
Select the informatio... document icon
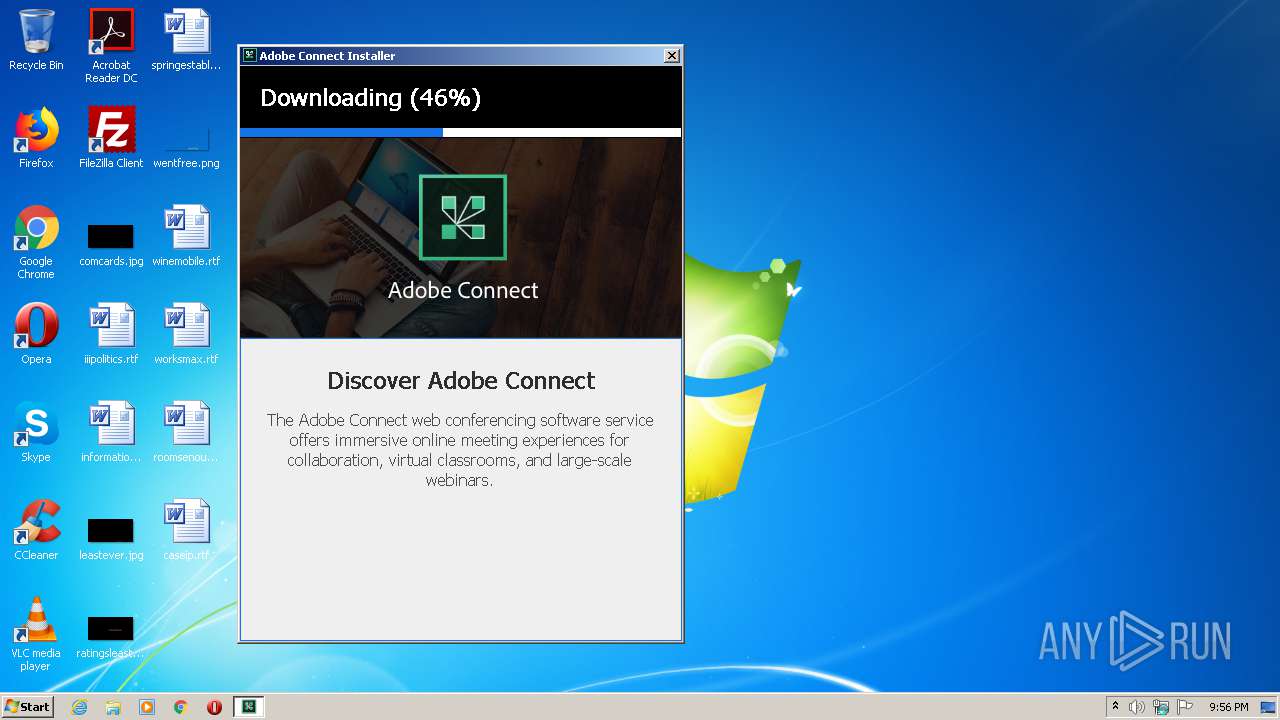pos(111,432)
